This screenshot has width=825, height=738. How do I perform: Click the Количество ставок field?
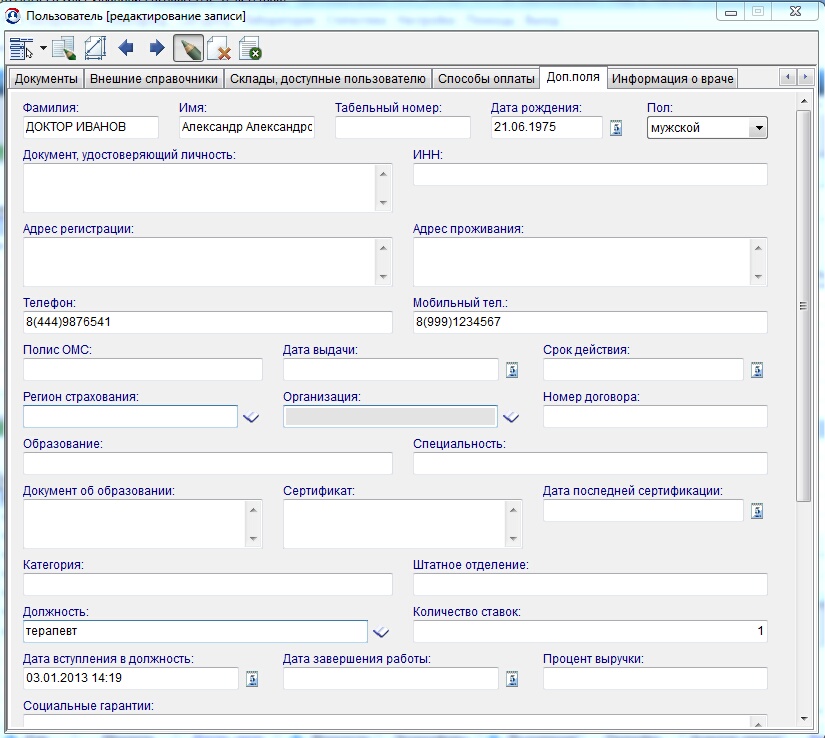[x=590, y=631]
